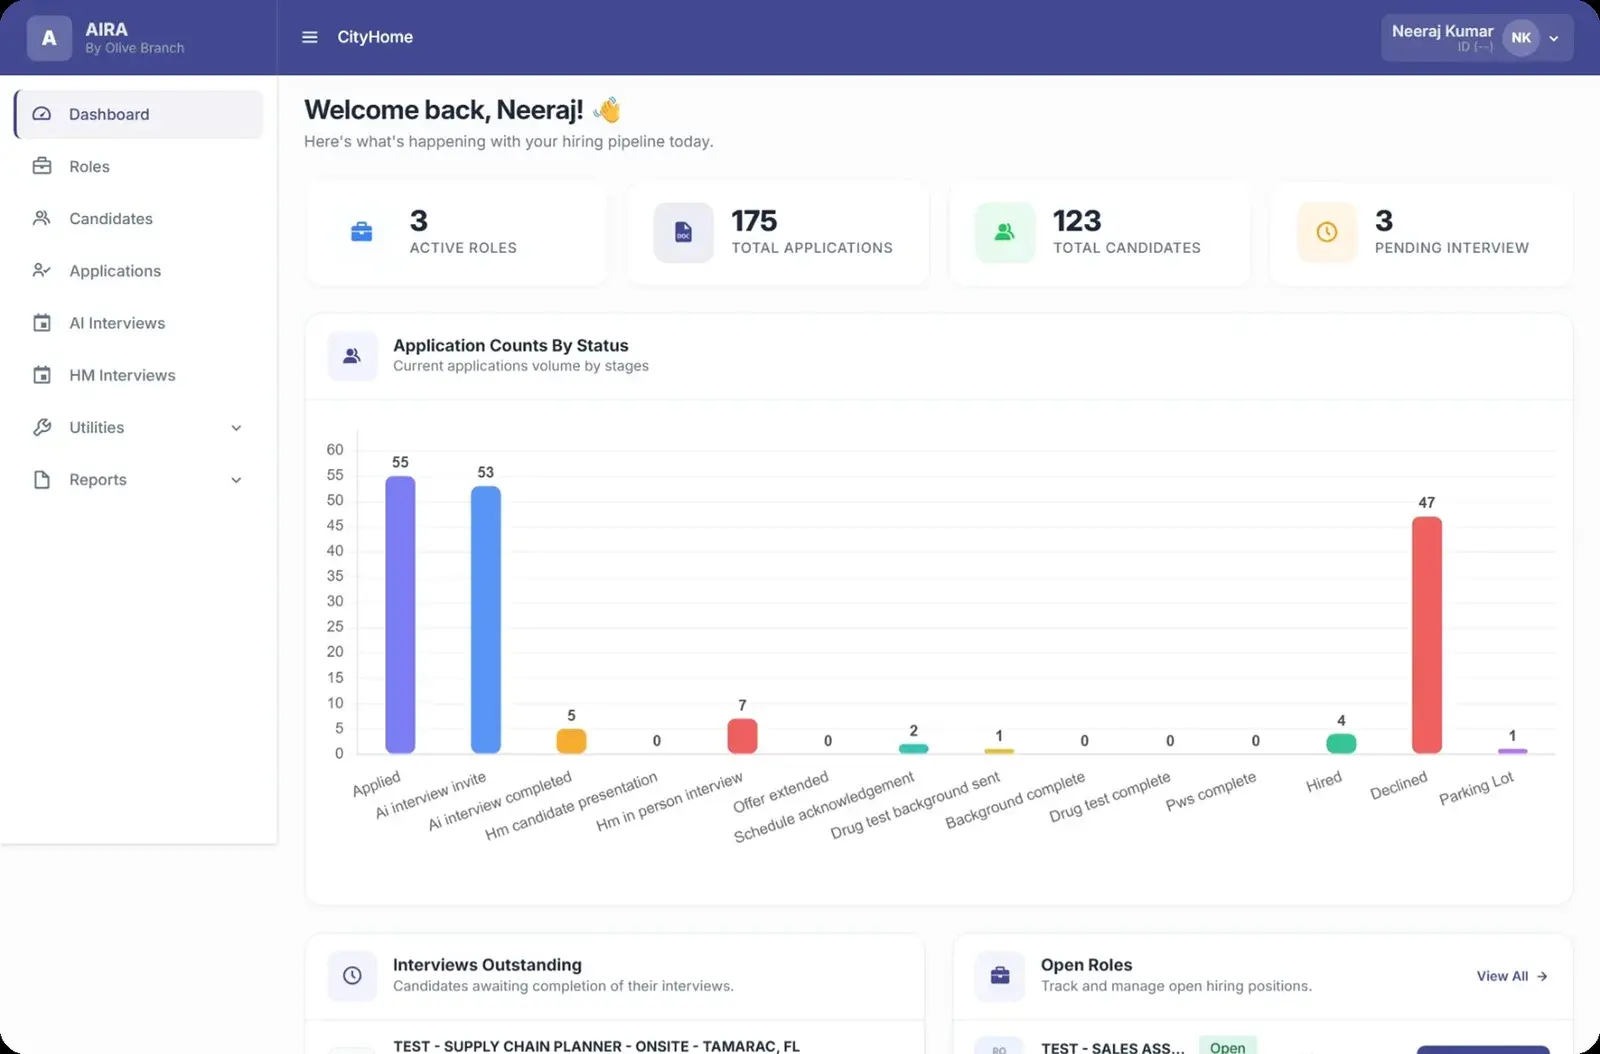The height and width of the screenshot is (1054, 1600).
Task: Open the HM Interviews page
Action: [139, 375]
